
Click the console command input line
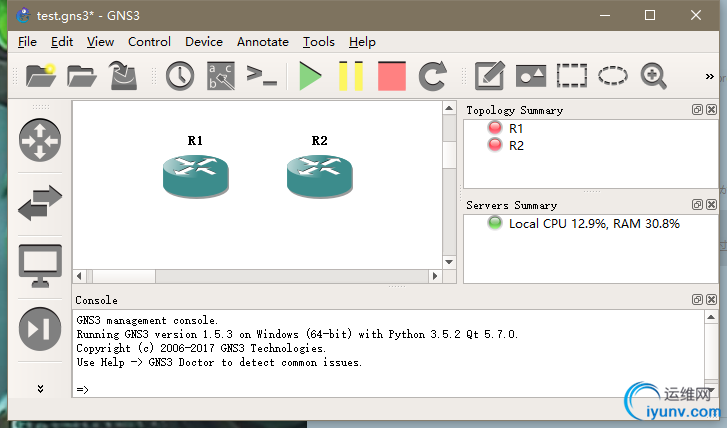[x=380, y=389]
